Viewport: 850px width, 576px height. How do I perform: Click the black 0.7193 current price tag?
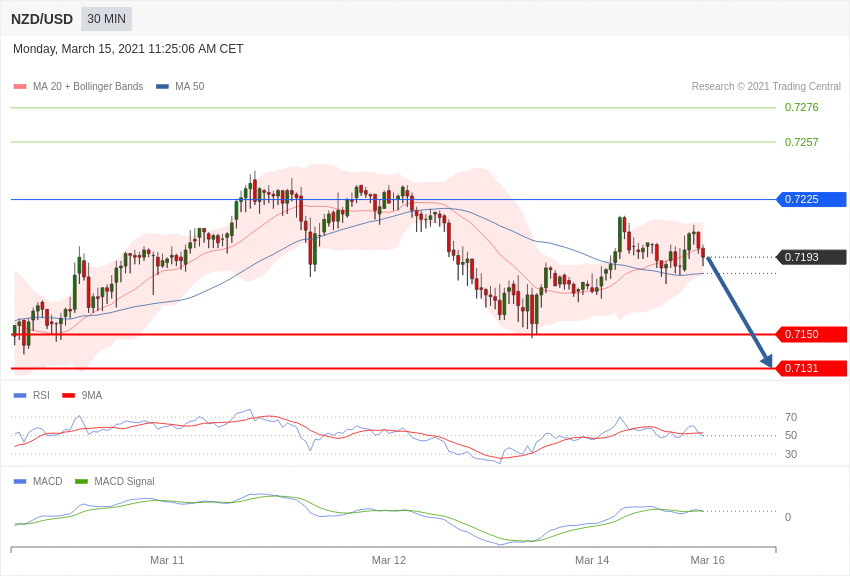click(x=812, y=257)
